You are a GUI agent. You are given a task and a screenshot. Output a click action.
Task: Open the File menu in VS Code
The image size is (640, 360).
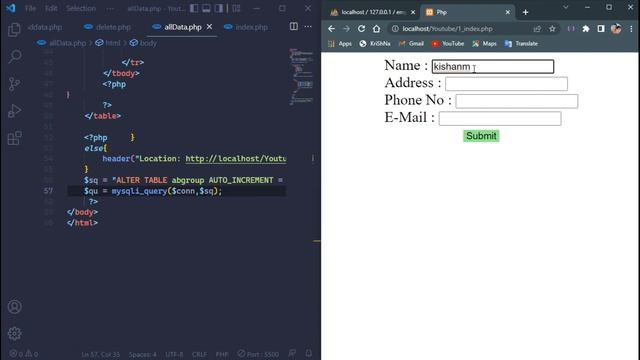(x=30, y=8)
